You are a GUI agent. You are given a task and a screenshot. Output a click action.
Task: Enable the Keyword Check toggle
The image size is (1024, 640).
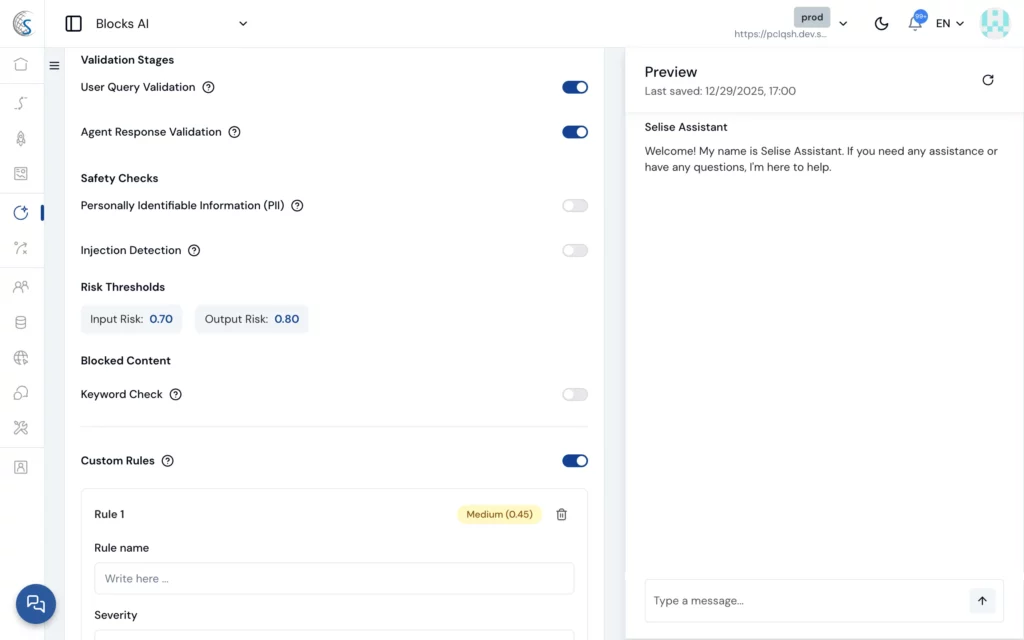(x=575, y=395)
